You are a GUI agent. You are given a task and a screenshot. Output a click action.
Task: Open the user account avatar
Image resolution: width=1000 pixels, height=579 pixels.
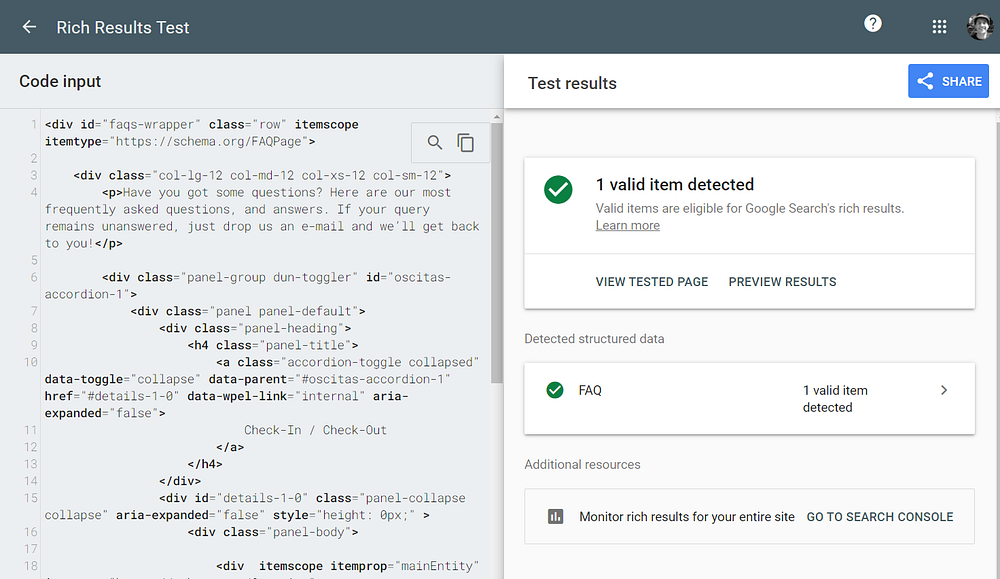point(979,27)
